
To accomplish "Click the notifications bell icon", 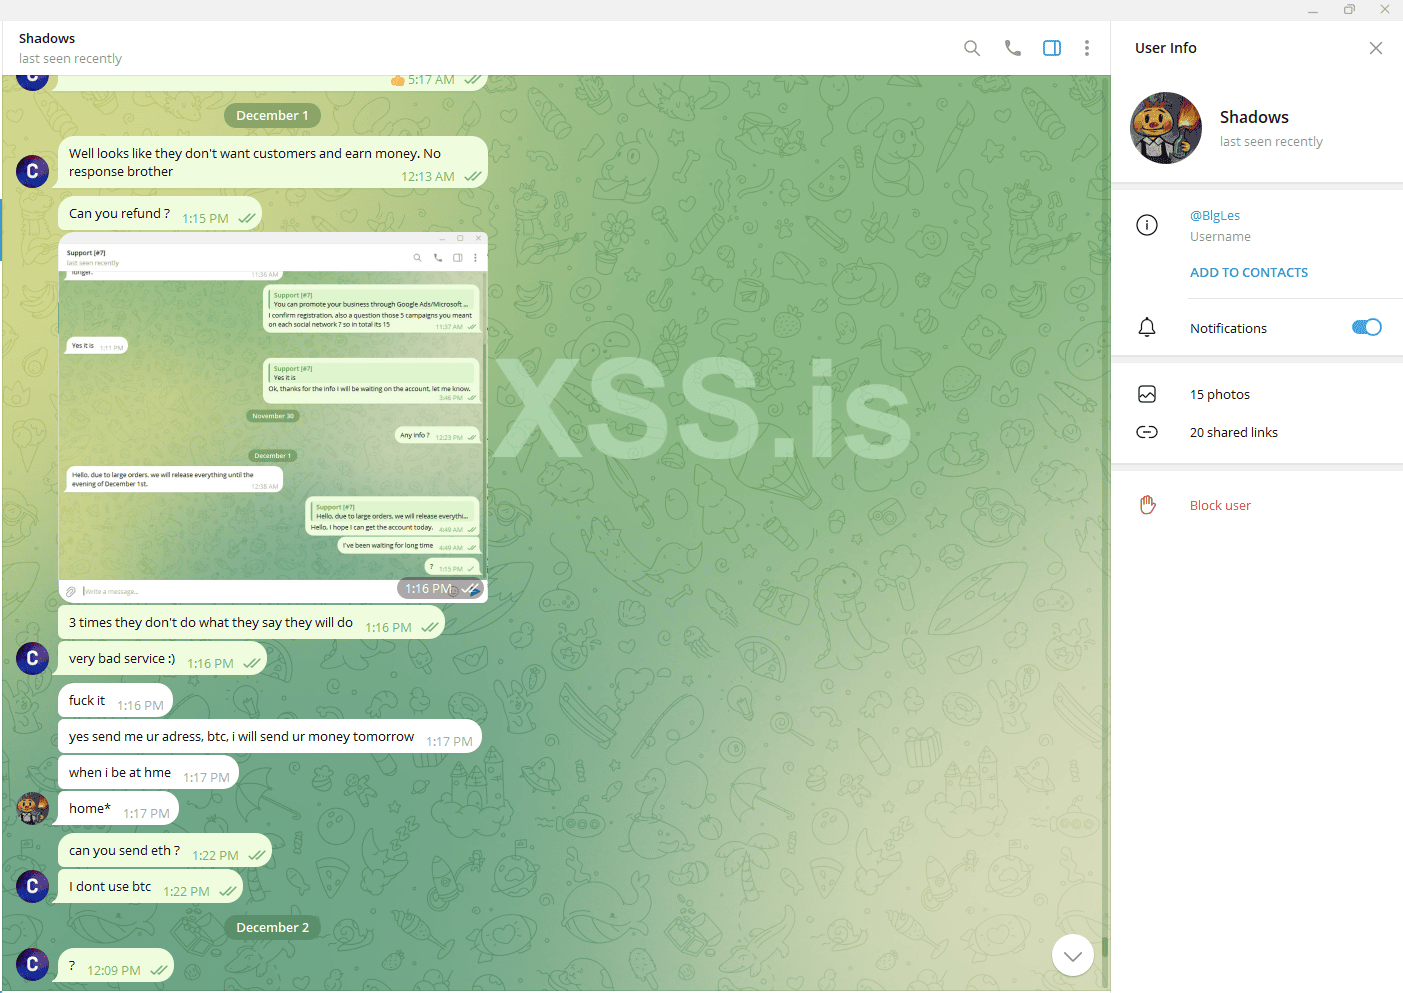I will 1147,328.
